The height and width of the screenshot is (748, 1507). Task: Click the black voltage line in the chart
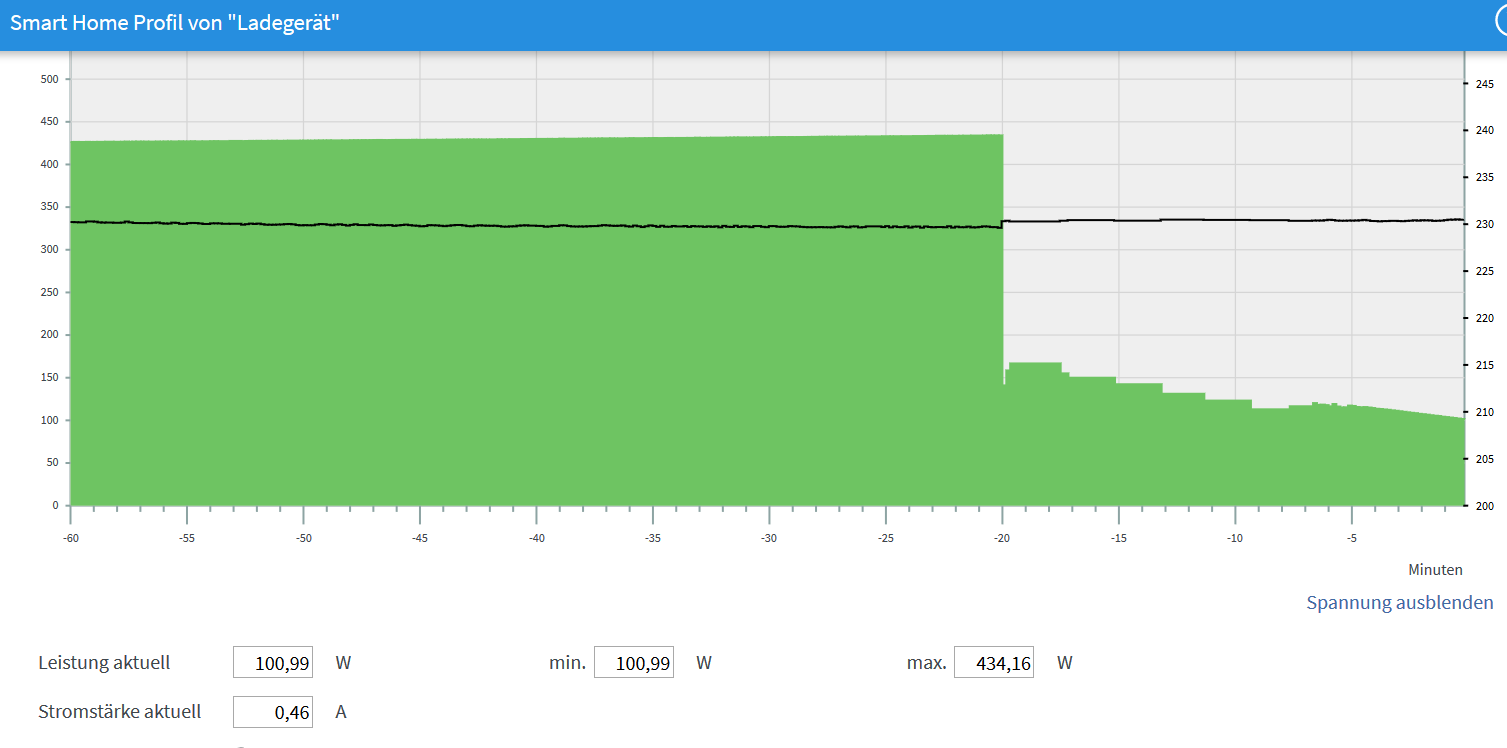[x=500, y=225]
